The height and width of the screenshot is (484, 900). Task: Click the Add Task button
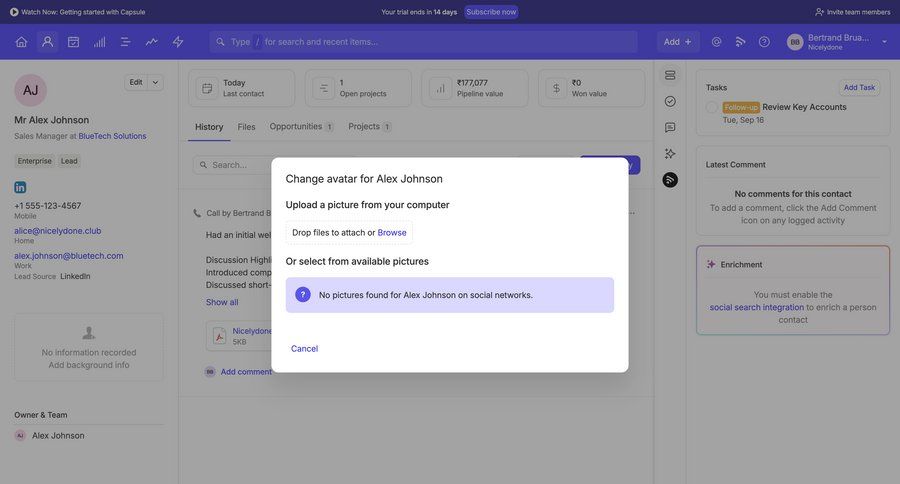pos(858,87)
